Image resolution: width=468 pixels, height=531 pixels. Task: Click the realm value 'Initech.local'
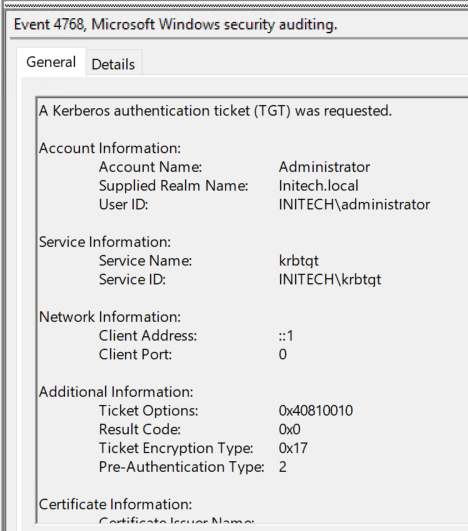(x=318, y=186)
